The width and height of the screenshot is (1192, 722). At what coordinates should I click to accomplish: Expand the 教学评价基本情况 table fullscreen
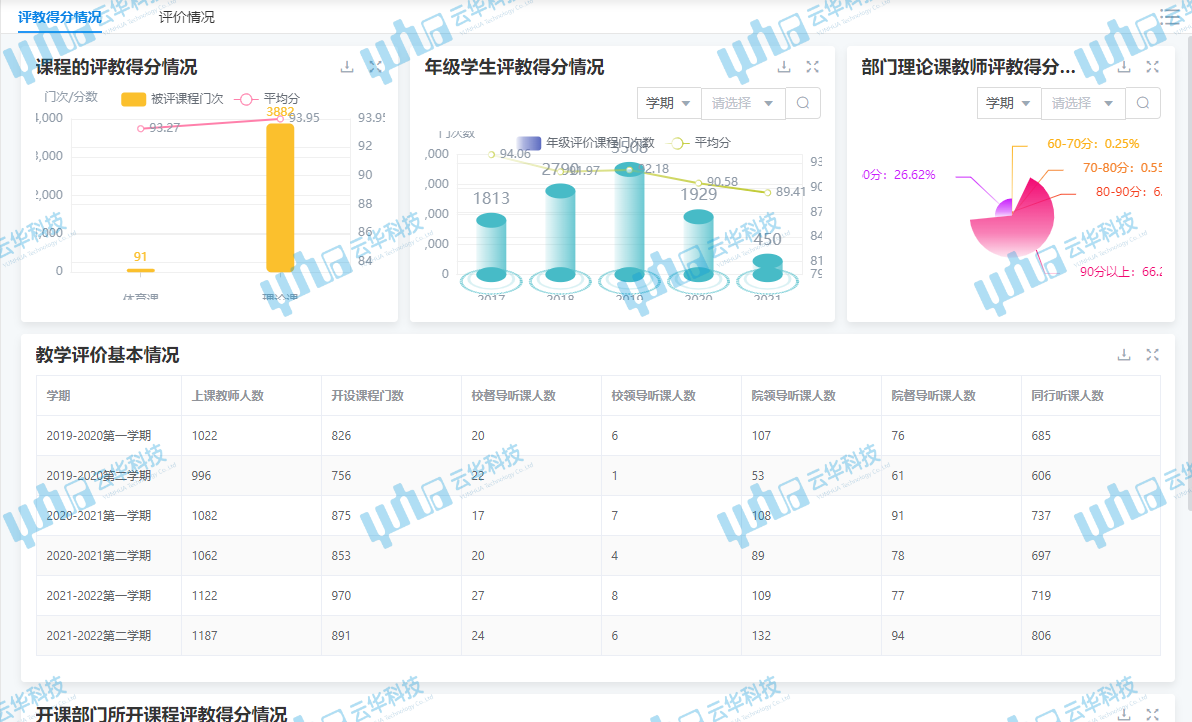coord(1152,355)
